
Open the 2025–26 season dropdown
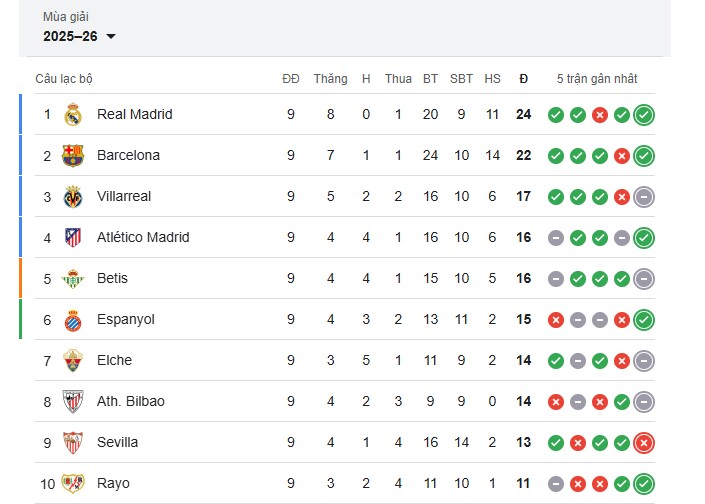tap(80, 36)
